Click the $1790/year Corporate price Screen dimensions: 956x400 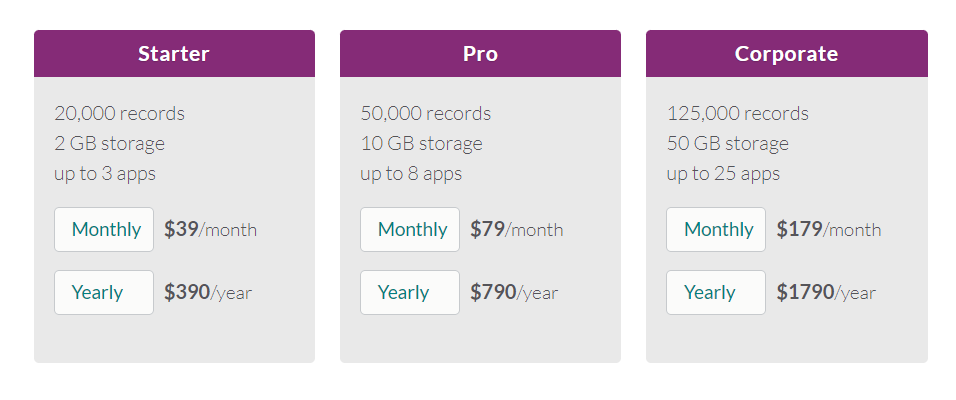(826, 293)
